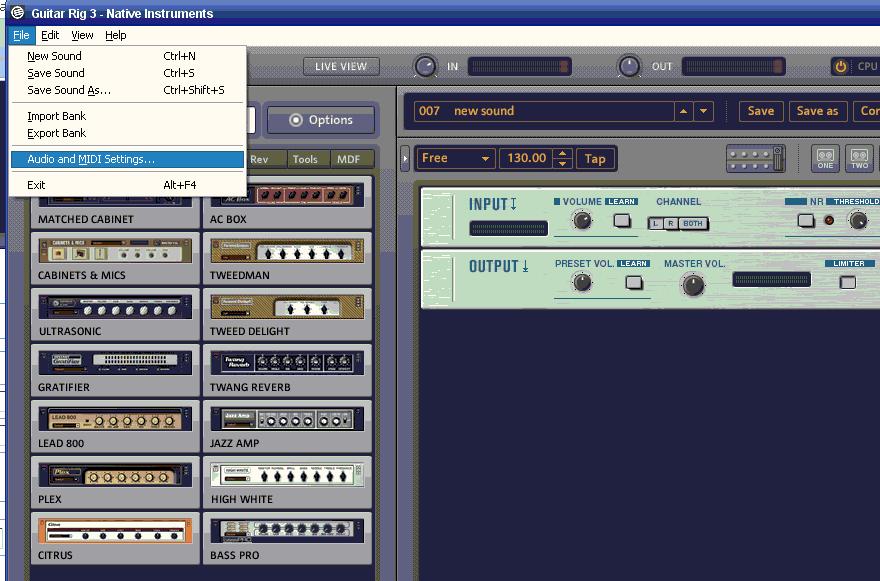Select the Cabinets & Mics component icon

coord(115,250)
